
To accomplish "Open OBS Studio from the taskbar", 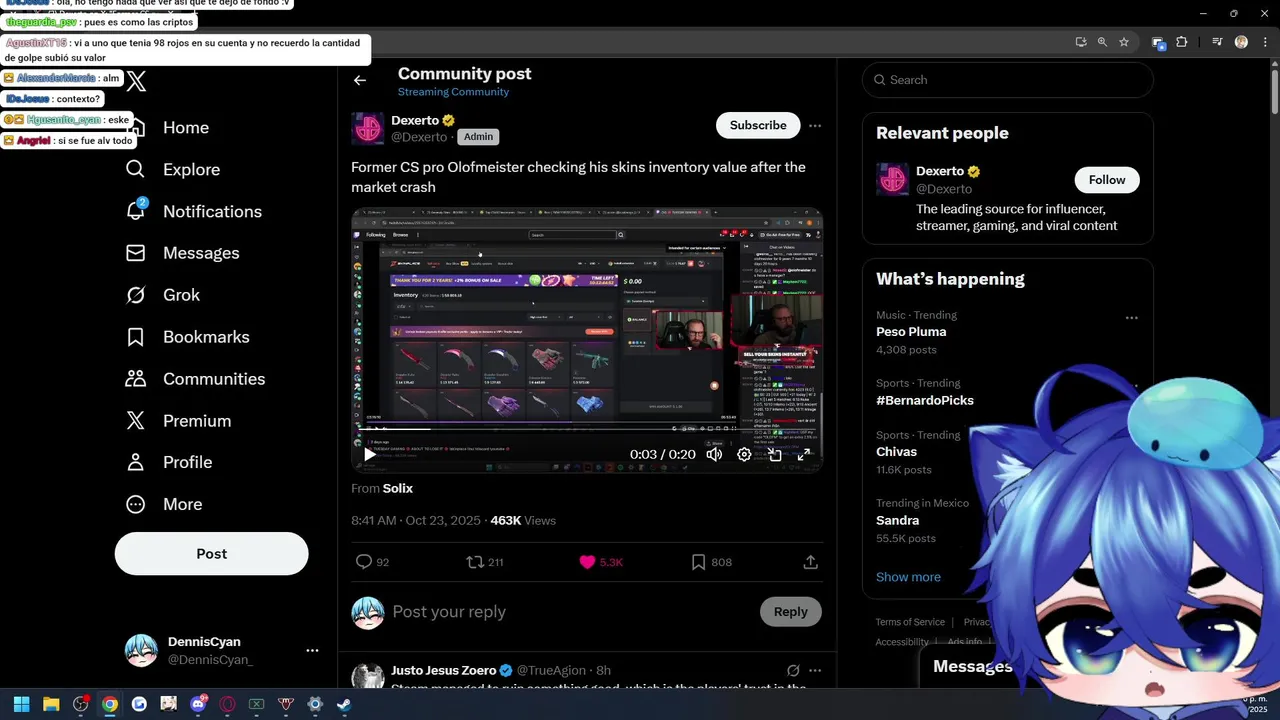I will pos(80,704).
